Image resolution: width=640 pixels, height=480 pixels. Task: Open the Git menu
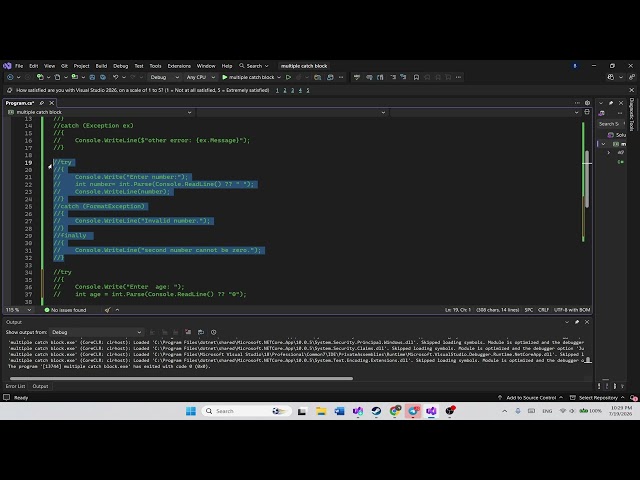[x=64, y=66]
